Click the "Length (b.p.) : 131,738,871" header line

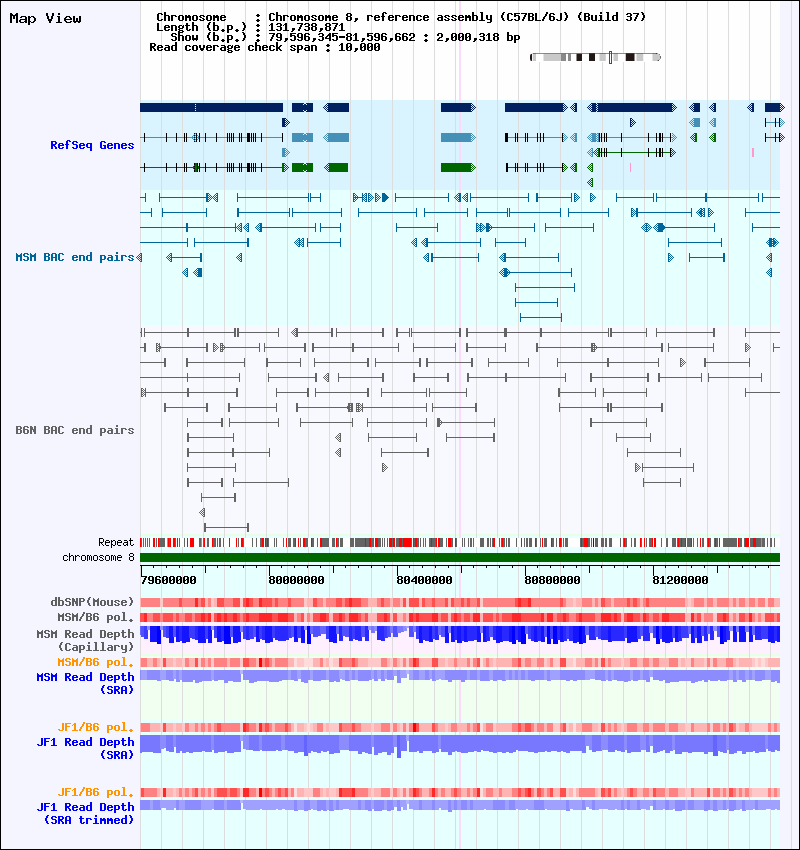(x=250, y=27)
